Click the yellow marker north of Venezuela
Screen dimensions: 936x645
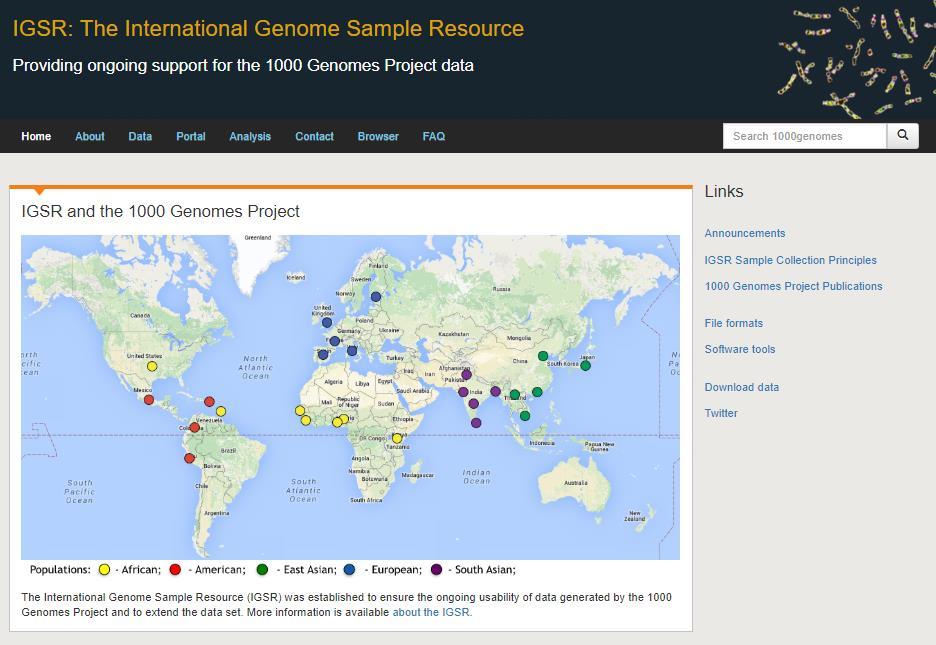(221, 411)
